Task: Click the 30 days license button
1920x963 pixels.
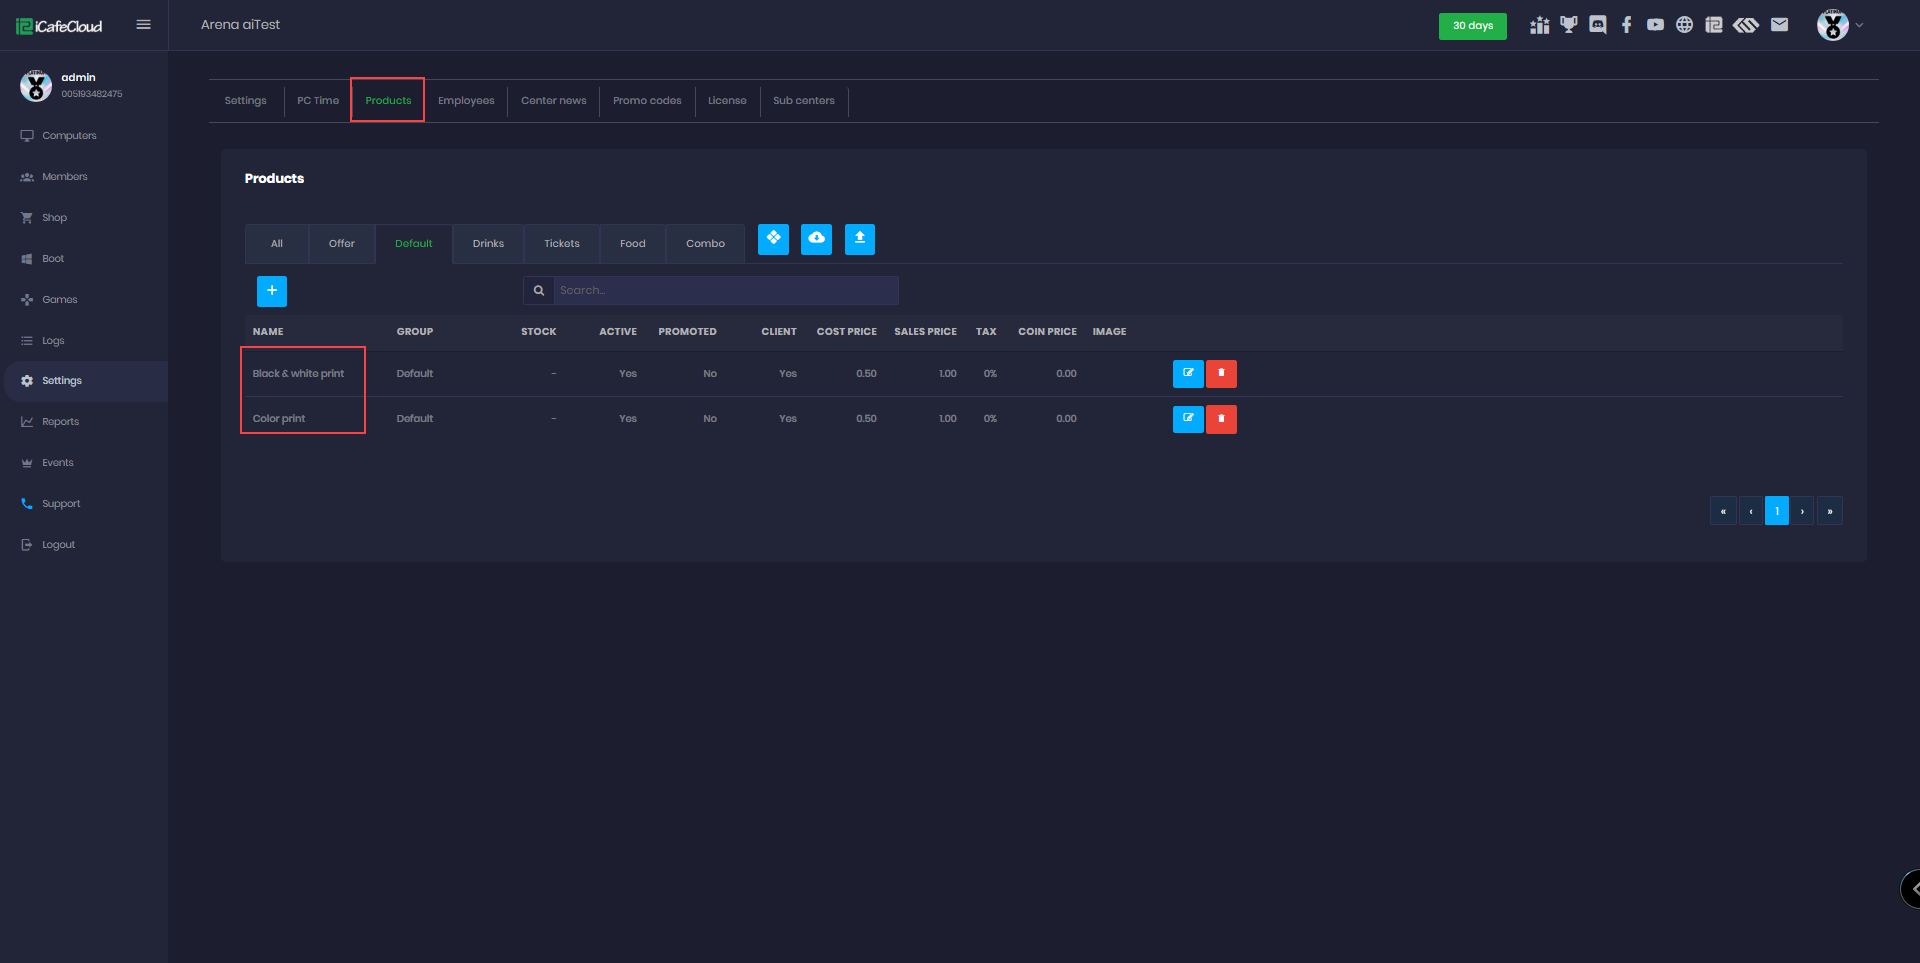Action: (1472, 26)
